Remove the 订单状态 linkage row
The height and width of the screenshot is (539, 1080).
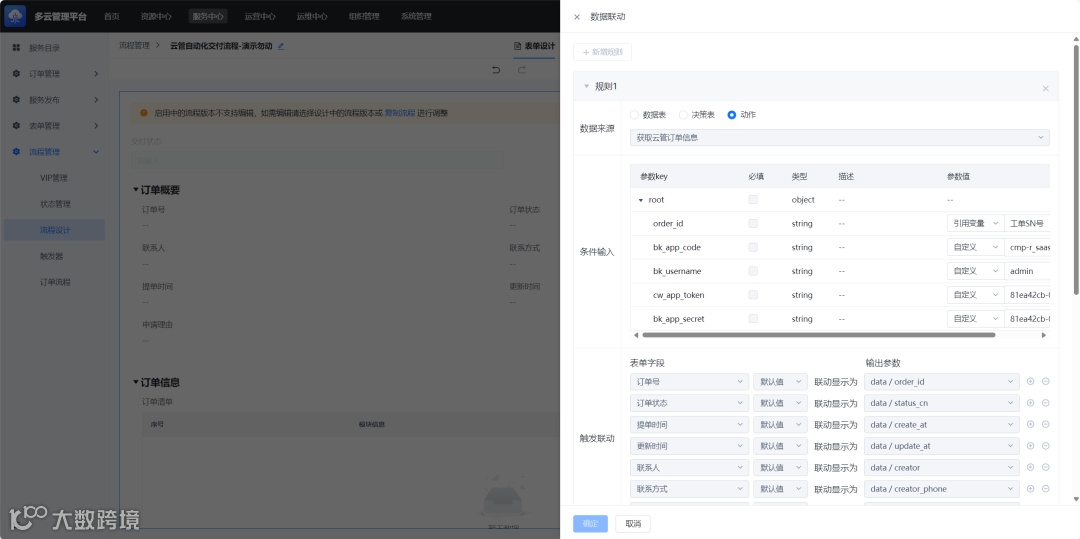pyautogui.click(x=1046, y=403)
